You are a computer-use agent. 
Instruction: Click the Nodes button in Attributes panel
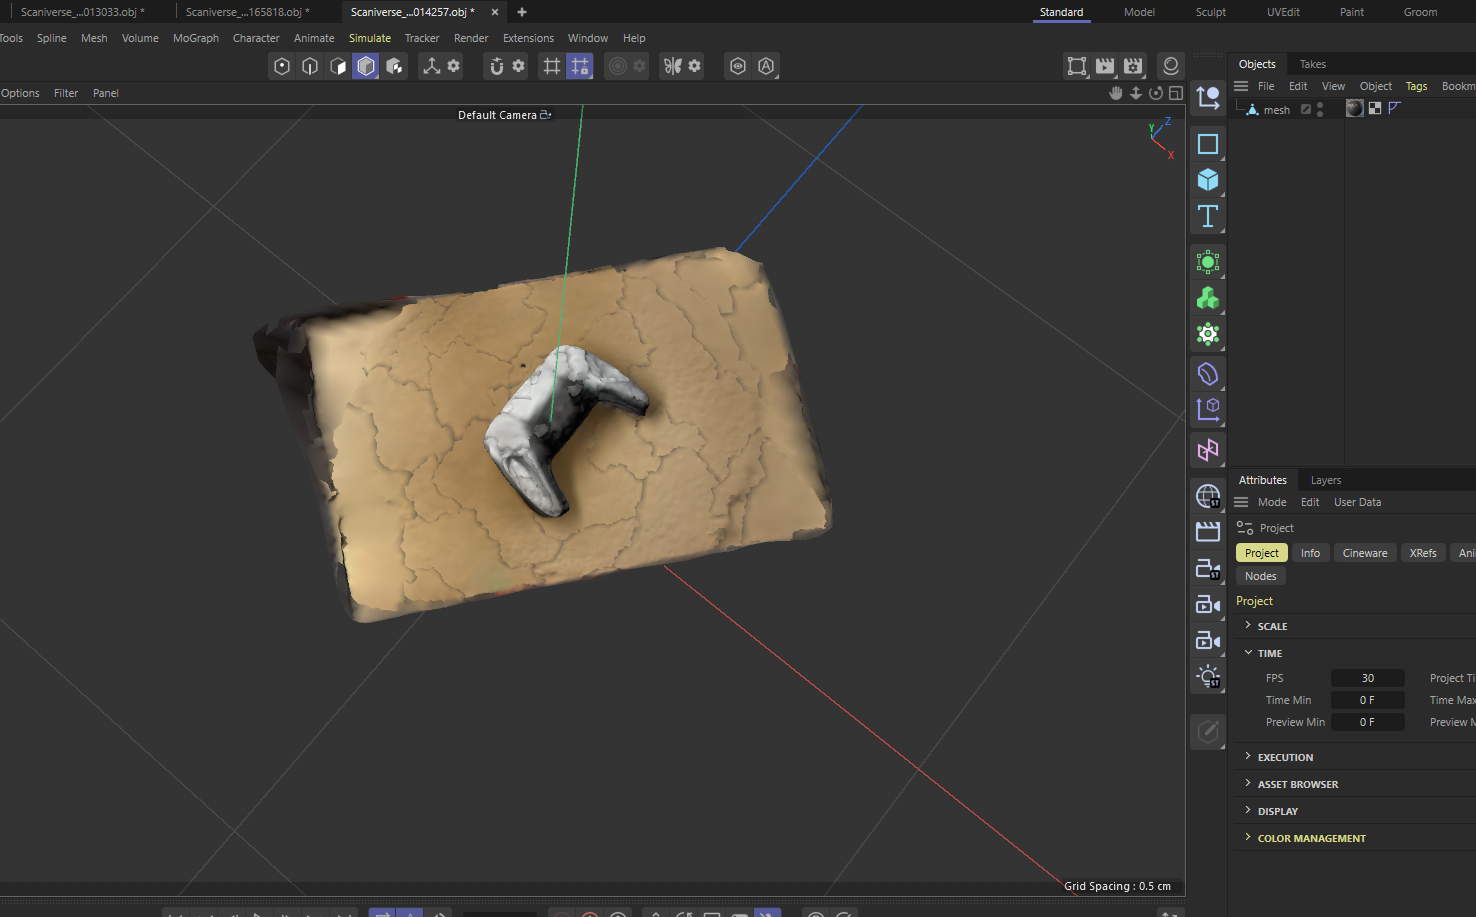point(1259,575)
